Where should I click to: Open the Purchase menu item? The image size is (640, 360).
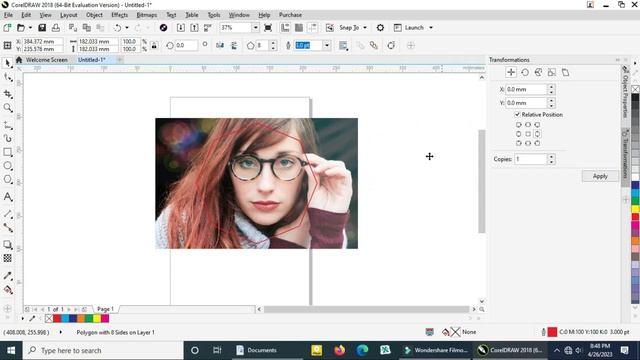(290, 15)
